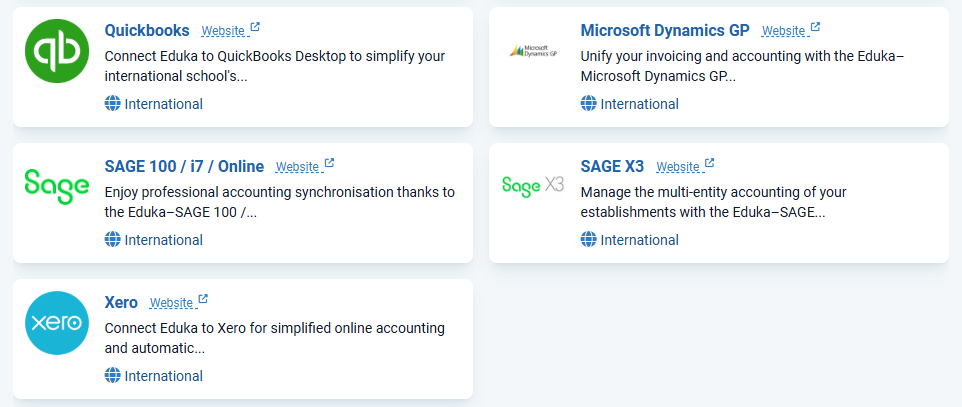Screen dimensions: 962x407
Task: Click the blue Xero logo
Action: pyautogui.click(x=57, y=323)
